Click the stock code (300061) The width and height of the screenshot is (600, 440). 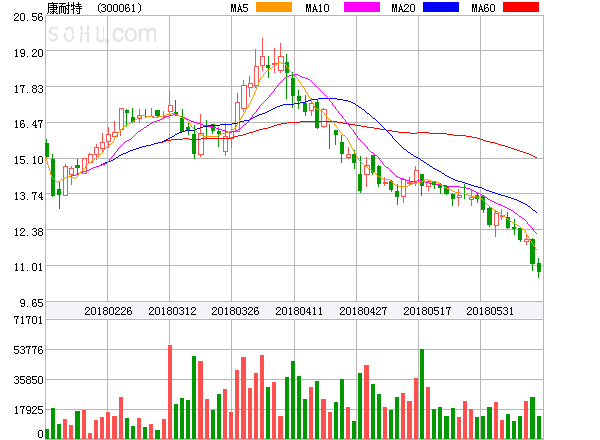point(119,8)
